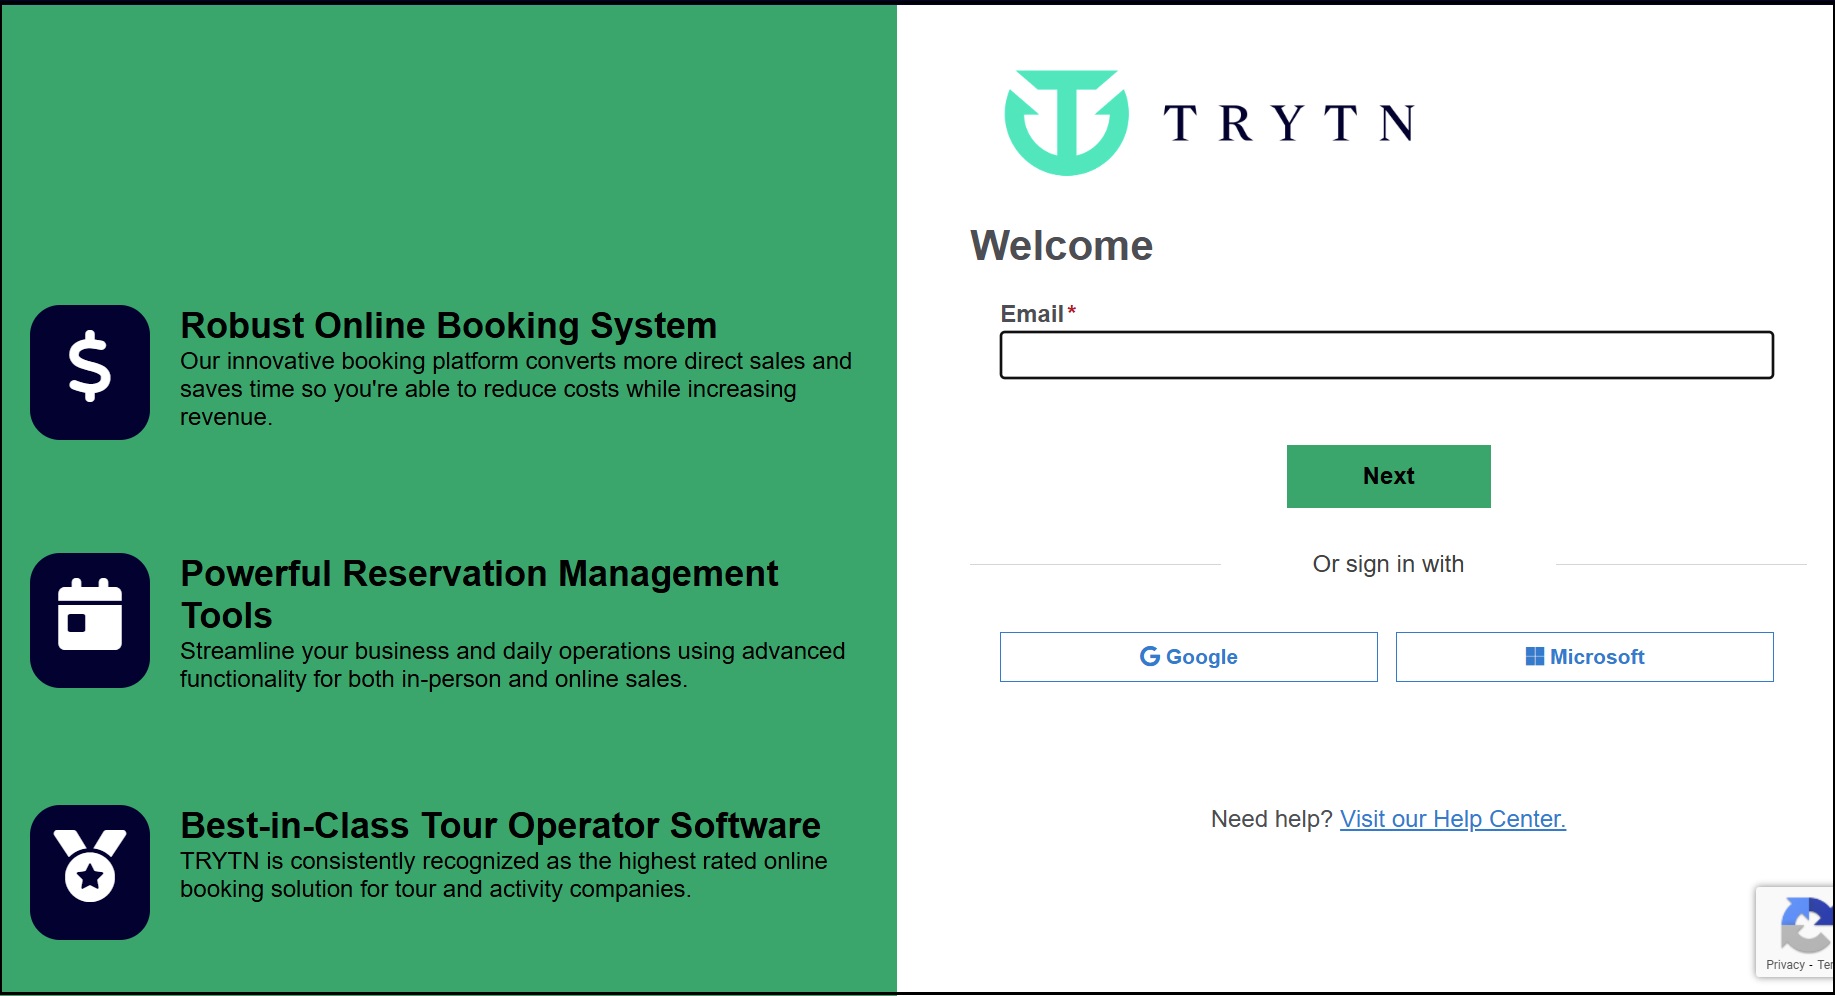Viewport: 1835px width, 996px height.
Task: Click the dollar sign booking icon
Action: pyautogui.click(x=90, y=372)
